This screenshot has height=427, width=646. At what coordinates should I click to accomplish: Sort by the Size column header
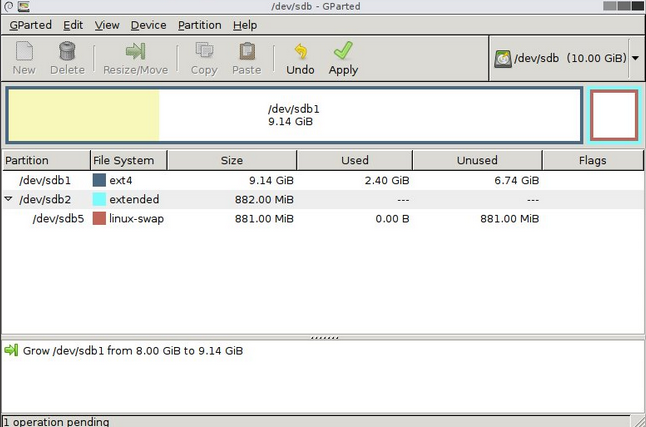[x=231, y=160]
